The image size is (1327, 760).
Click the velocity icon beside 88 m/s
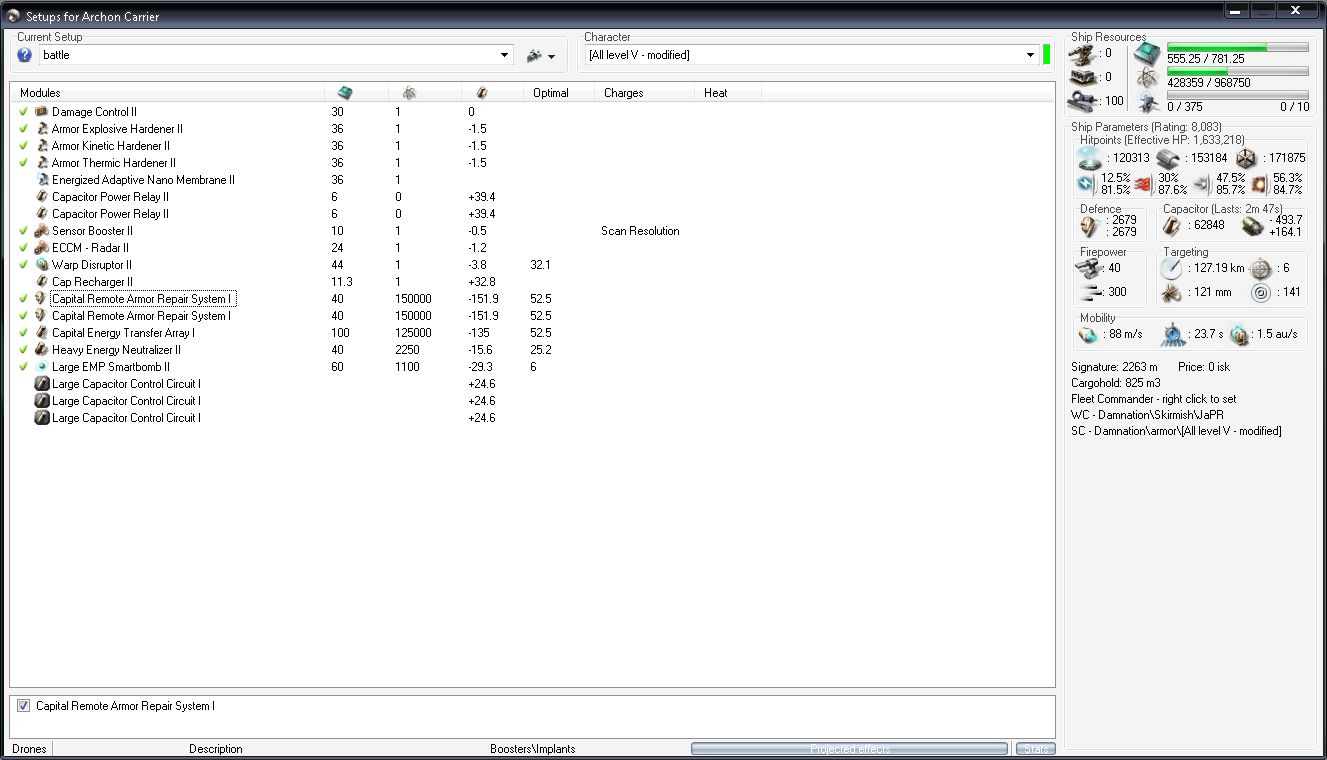tap(1088, 335)
